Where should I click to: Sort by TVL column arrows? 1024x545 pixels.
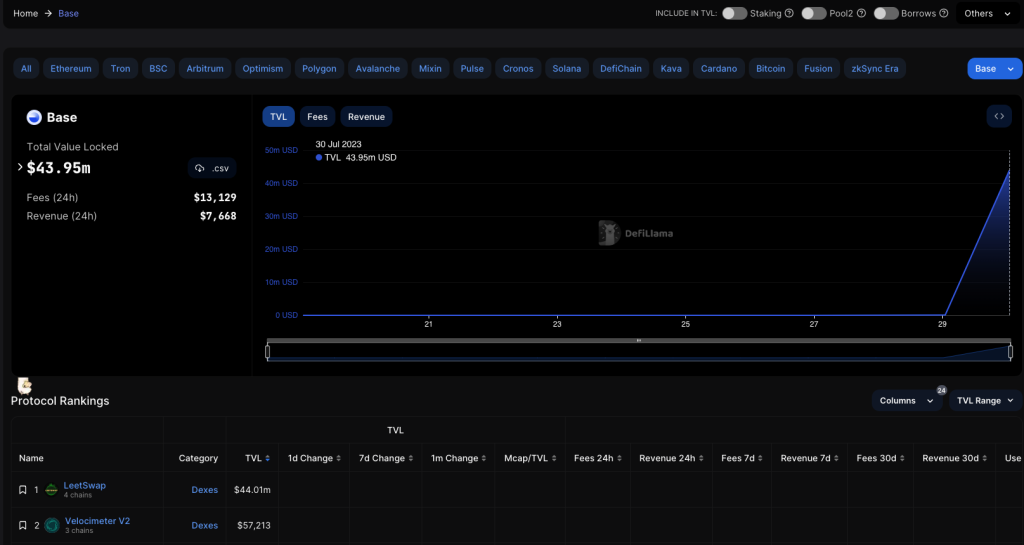[267, 458]
